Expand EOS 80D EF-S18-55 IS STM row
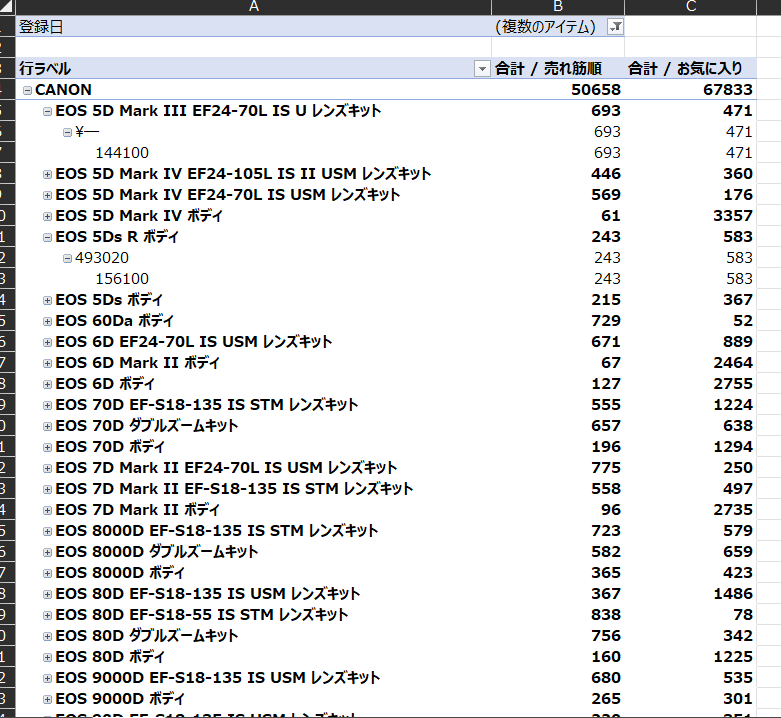The image size is (781, 718). click(x=47, y=615)
